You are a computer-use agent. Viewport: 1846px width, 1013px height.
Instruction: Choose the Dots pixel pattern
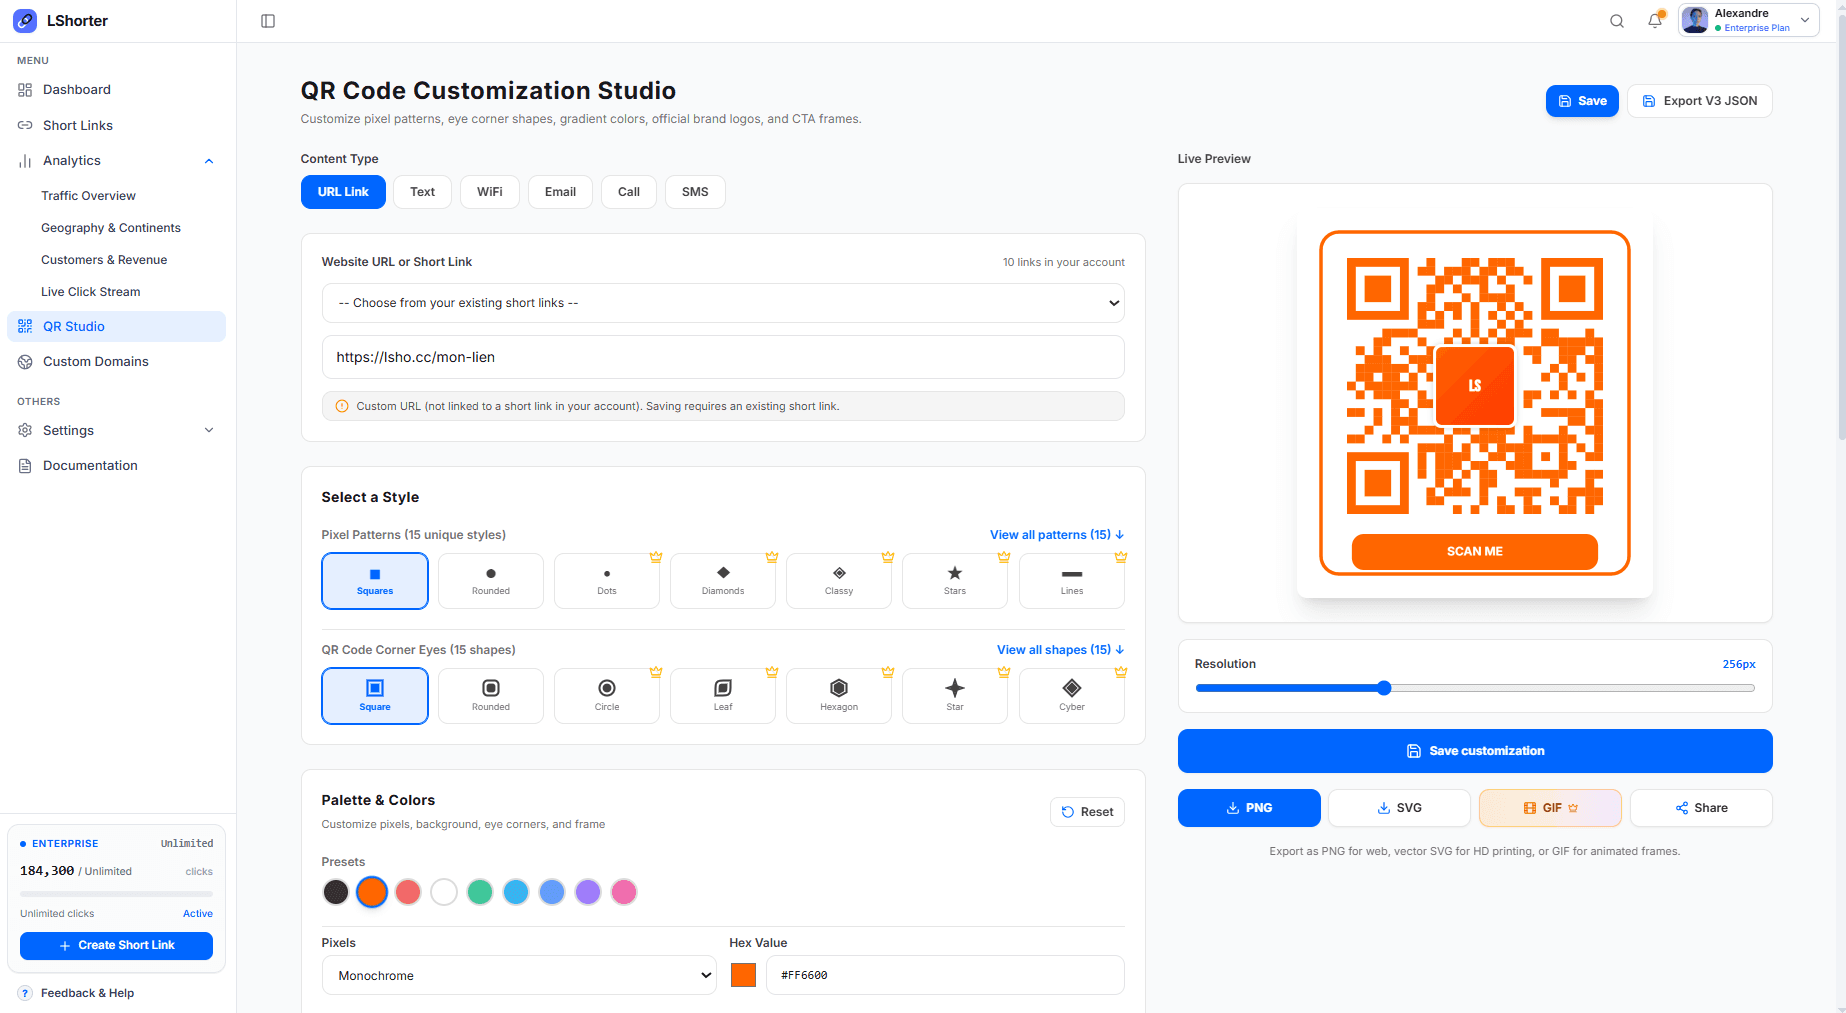pos(607,581)
